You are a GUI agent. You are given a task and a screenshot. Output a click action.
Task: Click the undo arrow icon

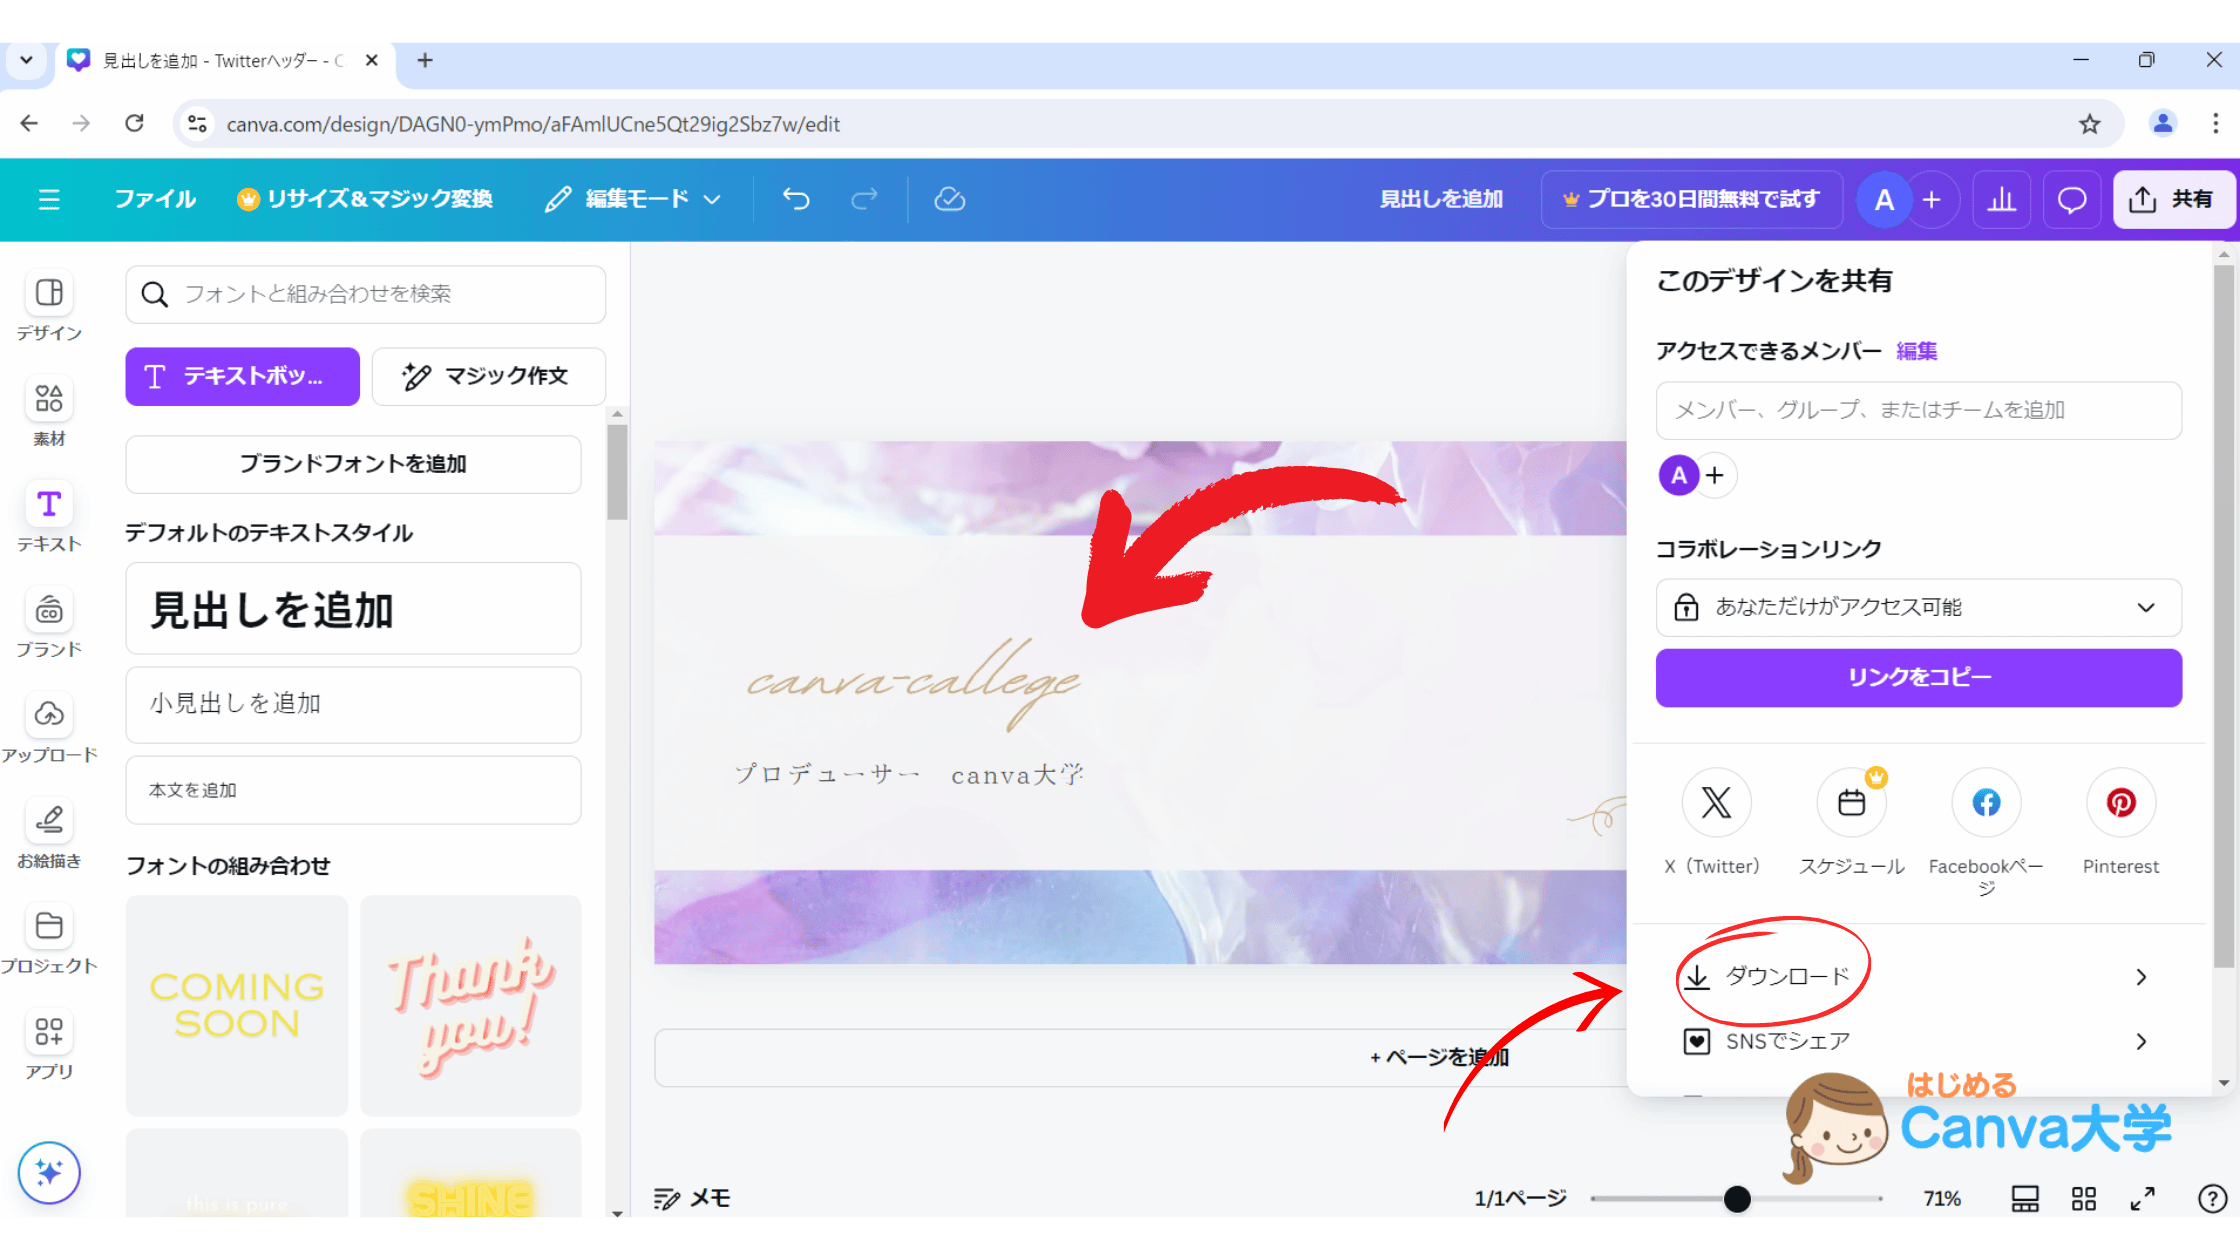(796, 199)
